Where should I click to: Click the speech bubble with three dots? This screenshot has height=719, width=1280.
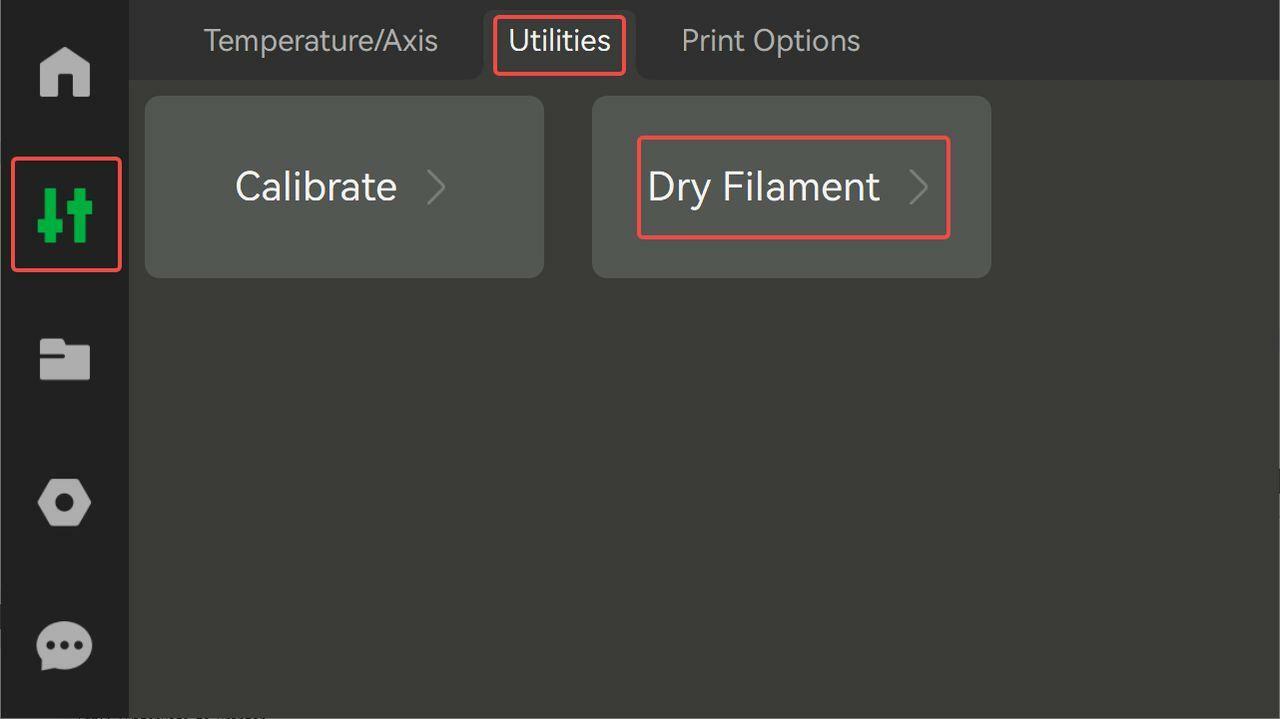click(x=65, y=646)
